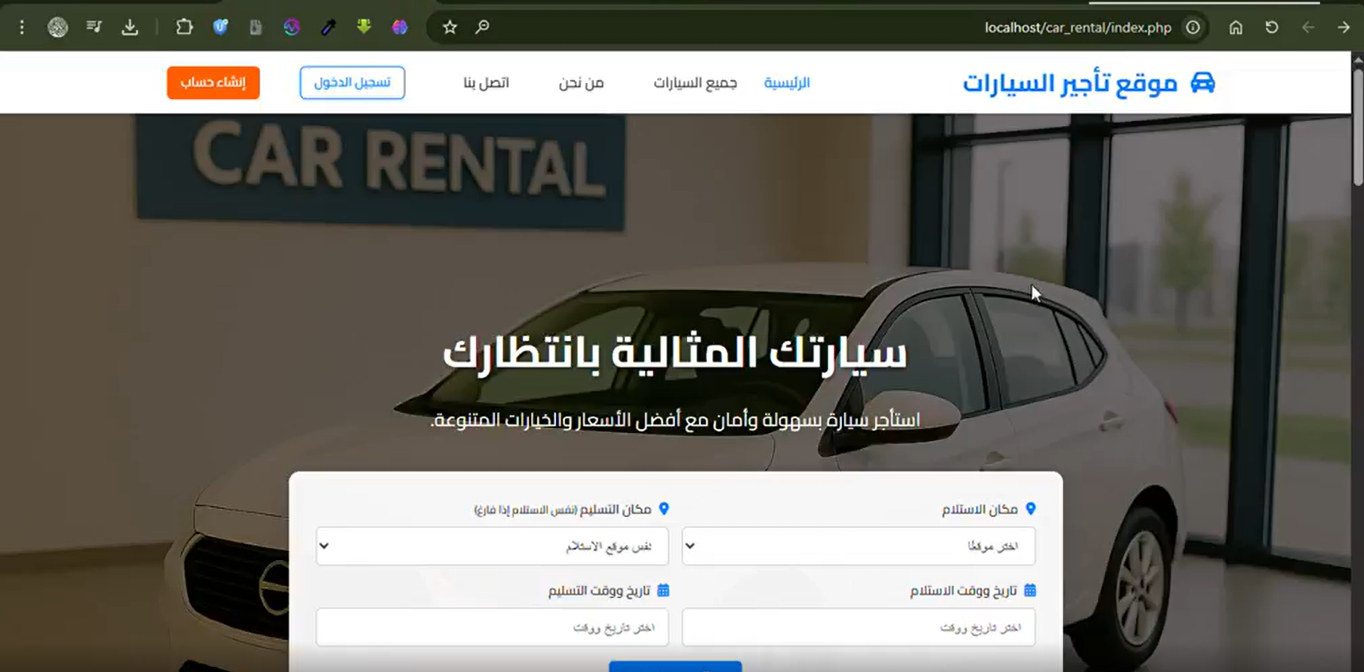Click the map pin icon beside مكان الاستلام
Viewport: 1364px width, 672px height.
tap(1031, 509)
